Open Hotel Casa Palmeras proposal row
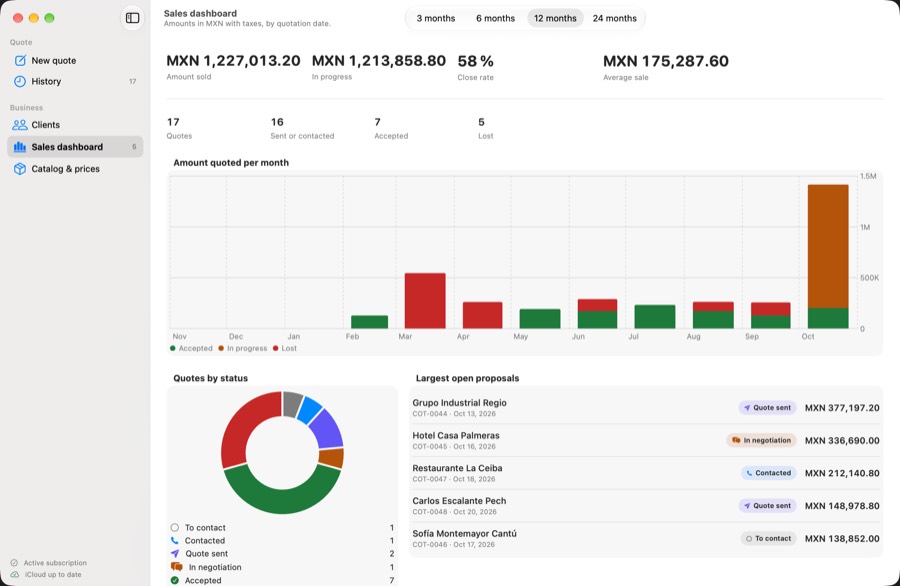This screenshot has width=900, height=586. coord(646,440)
